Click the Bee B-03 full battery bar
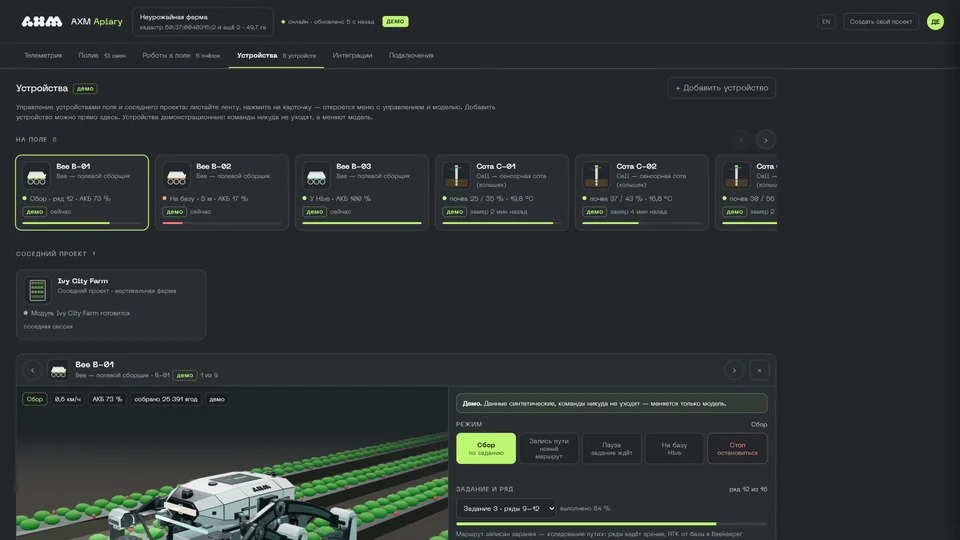This screenshot has width=960, height=540. pos(362,223)
